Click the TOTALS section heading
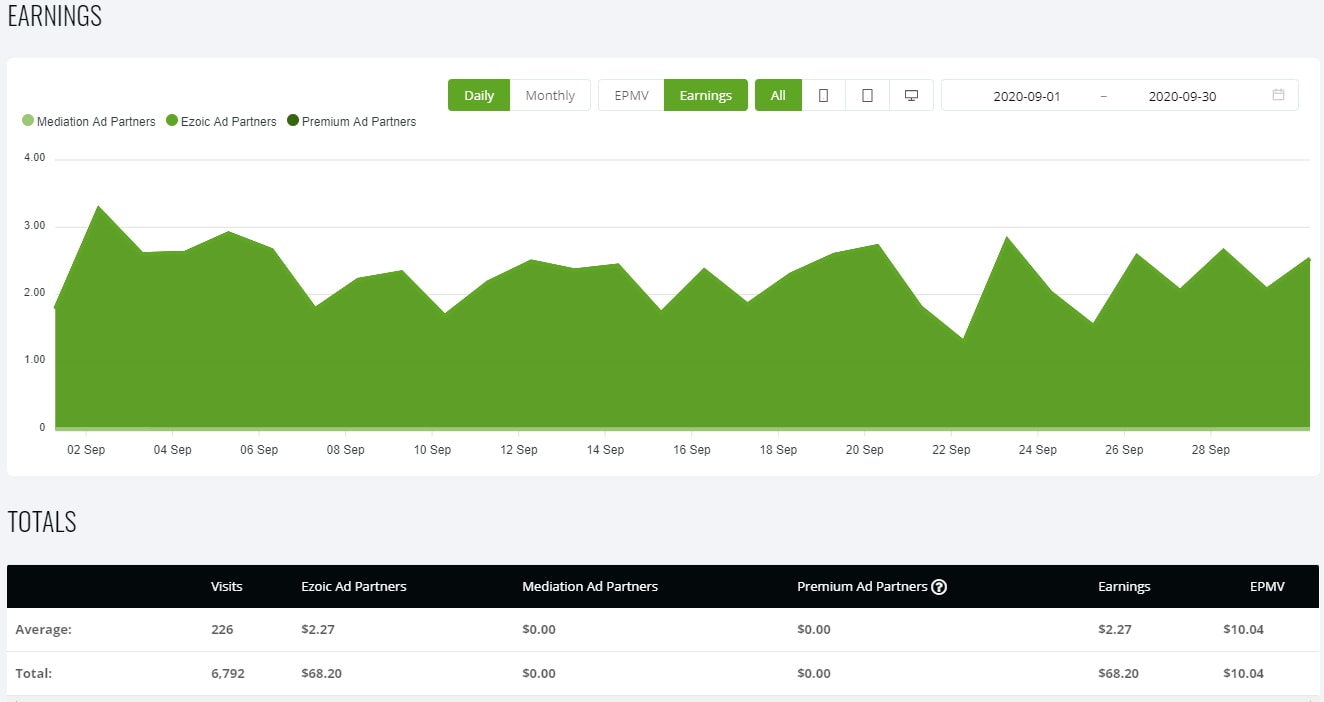Image resolution: width=1324 pixels, height=702 pixels. 42,521
